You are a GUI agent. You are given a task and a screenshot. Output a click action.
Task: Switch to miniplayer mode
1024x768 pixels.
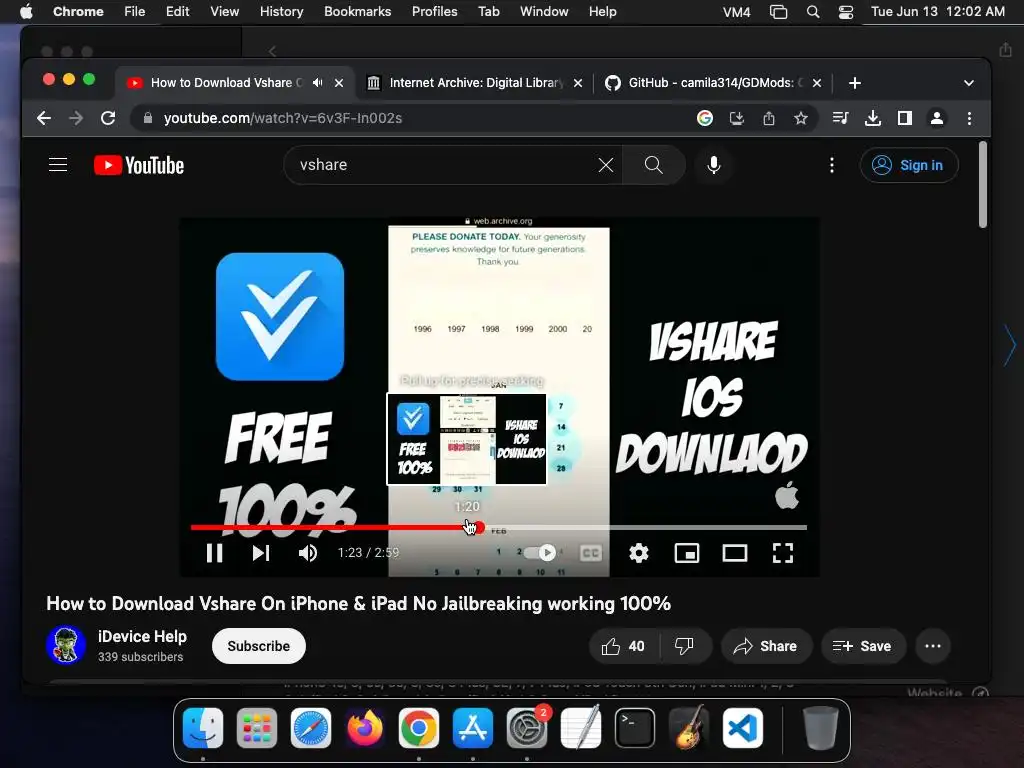[686, 553]
